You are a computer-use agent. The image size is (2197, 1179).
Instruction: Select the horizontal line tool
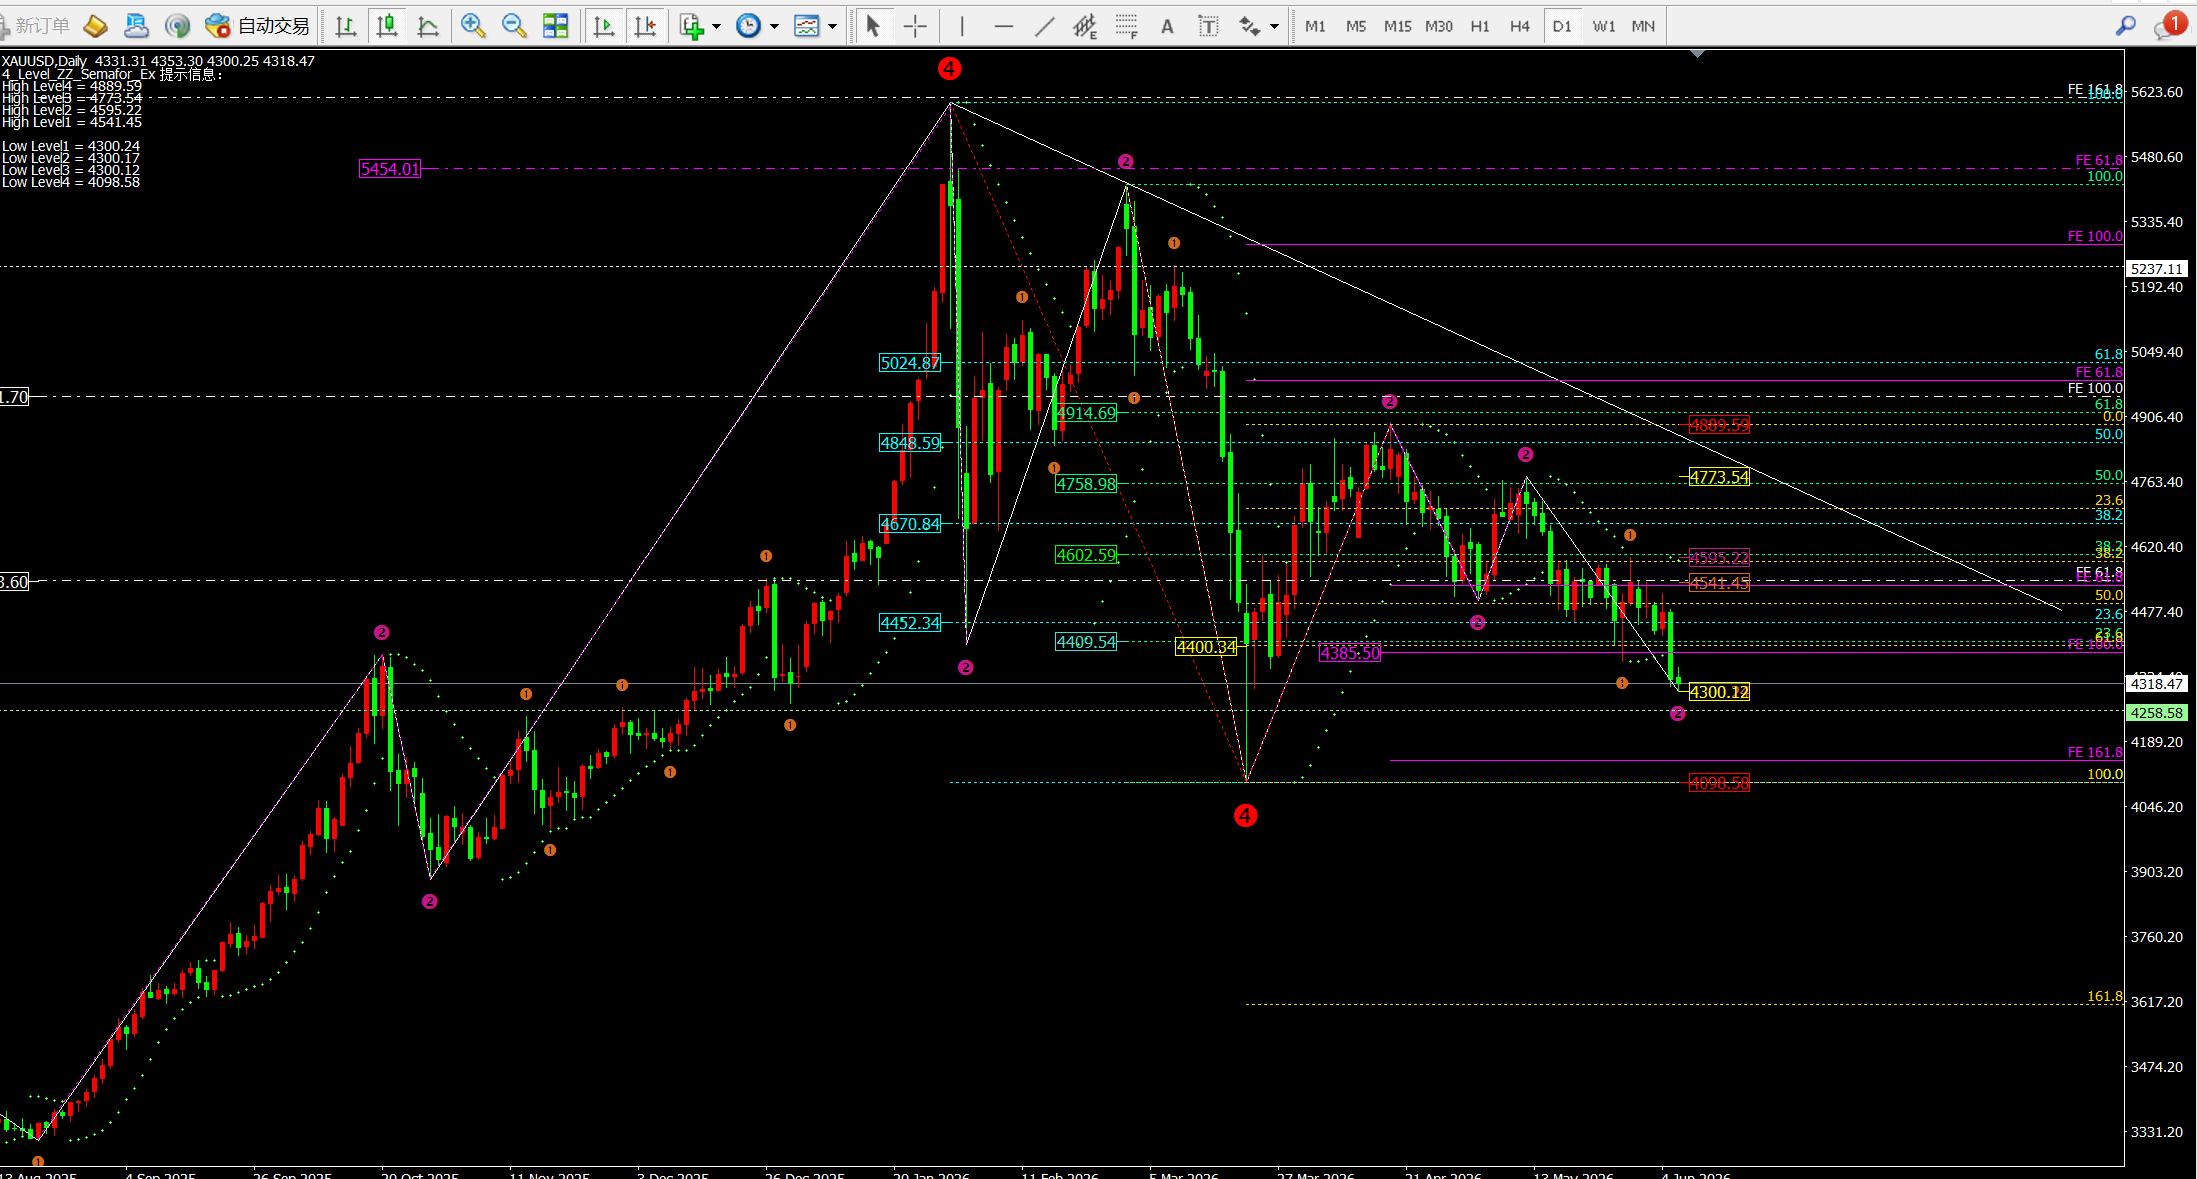[1004, 26]
